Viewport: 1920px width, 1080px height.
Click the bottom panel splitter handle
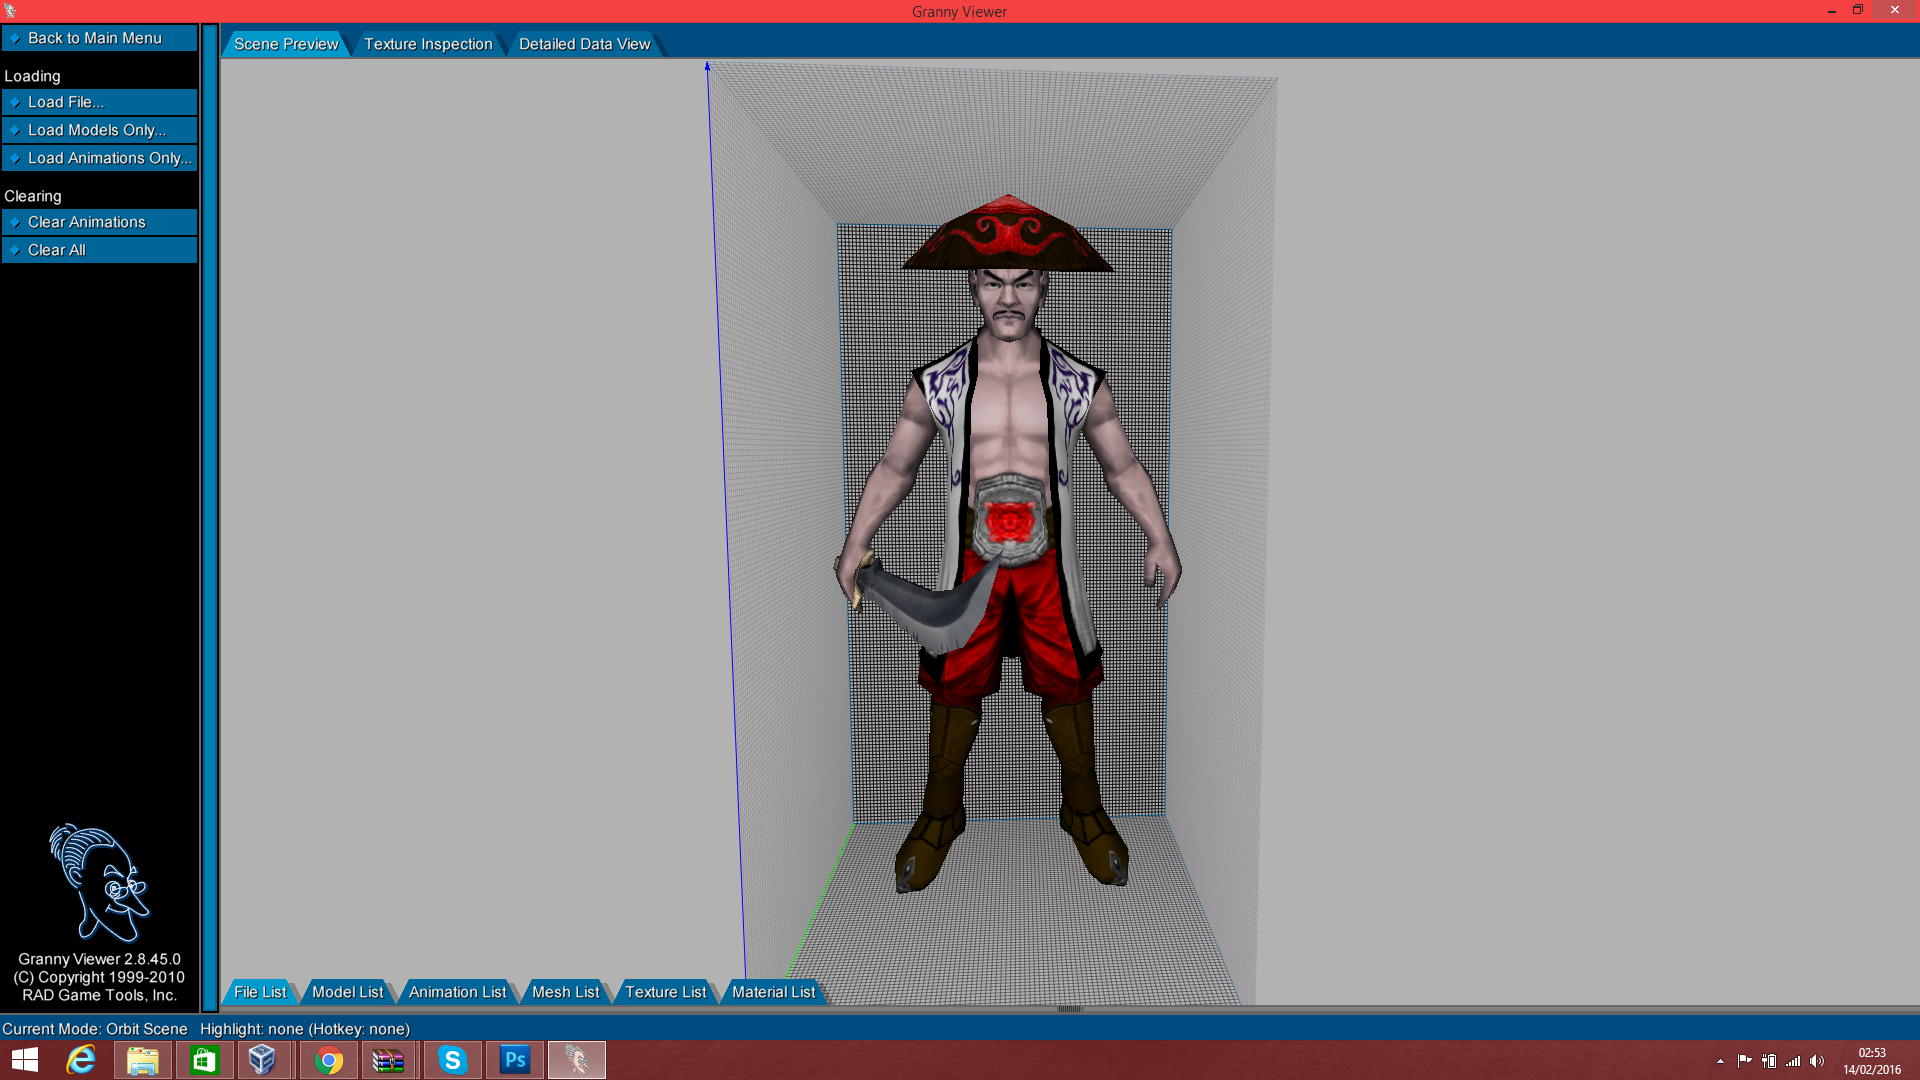(1069, 1009)
